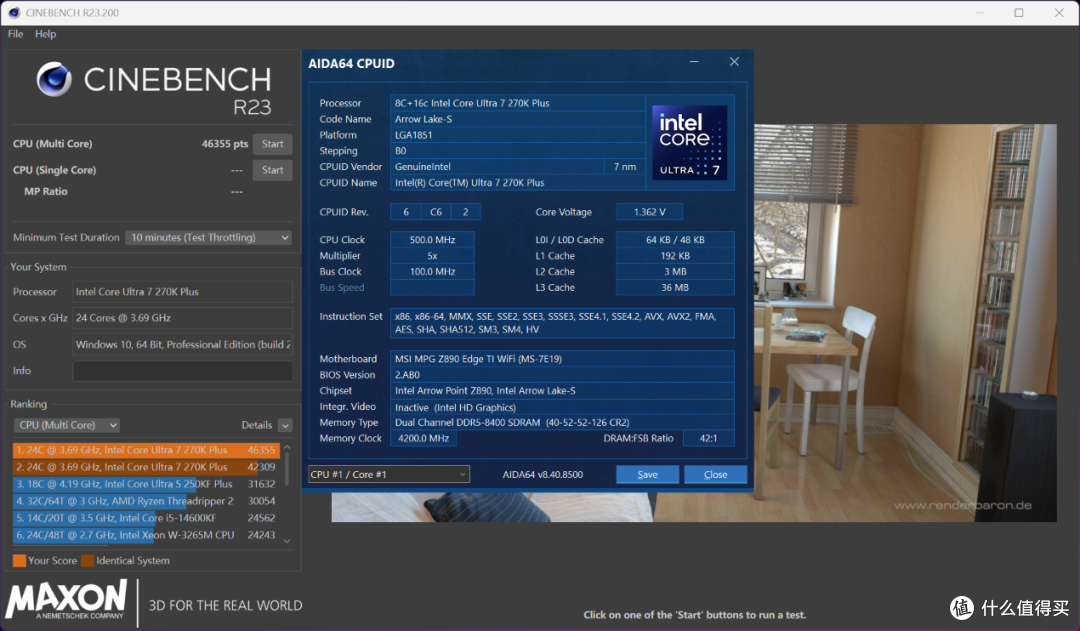Click the DRAM:FSB Ratio value 42:1
The image size is (1080, 631).
(708, 438)
